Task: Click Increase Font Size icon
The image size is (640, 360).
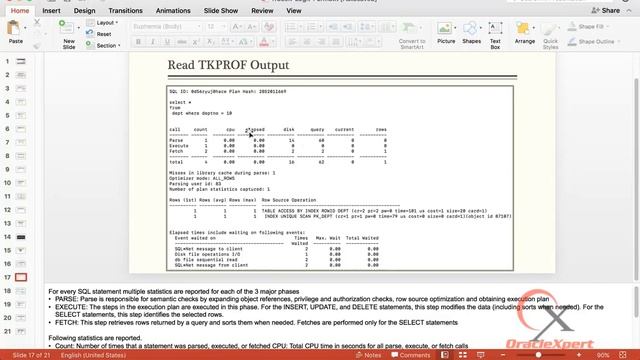Action: (x=236, y=27)
